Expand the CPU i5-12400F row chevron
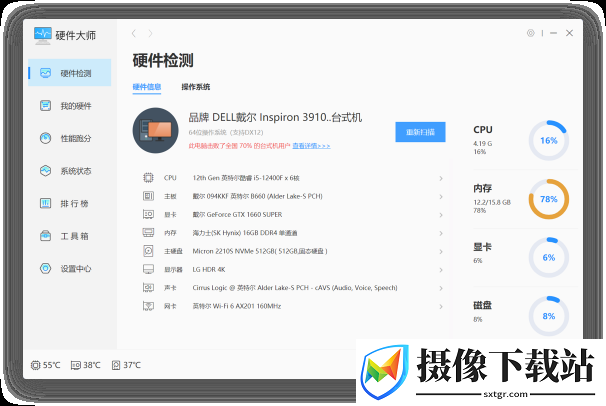606x406 pixels. pyautogui.click(x=441, y=178)
